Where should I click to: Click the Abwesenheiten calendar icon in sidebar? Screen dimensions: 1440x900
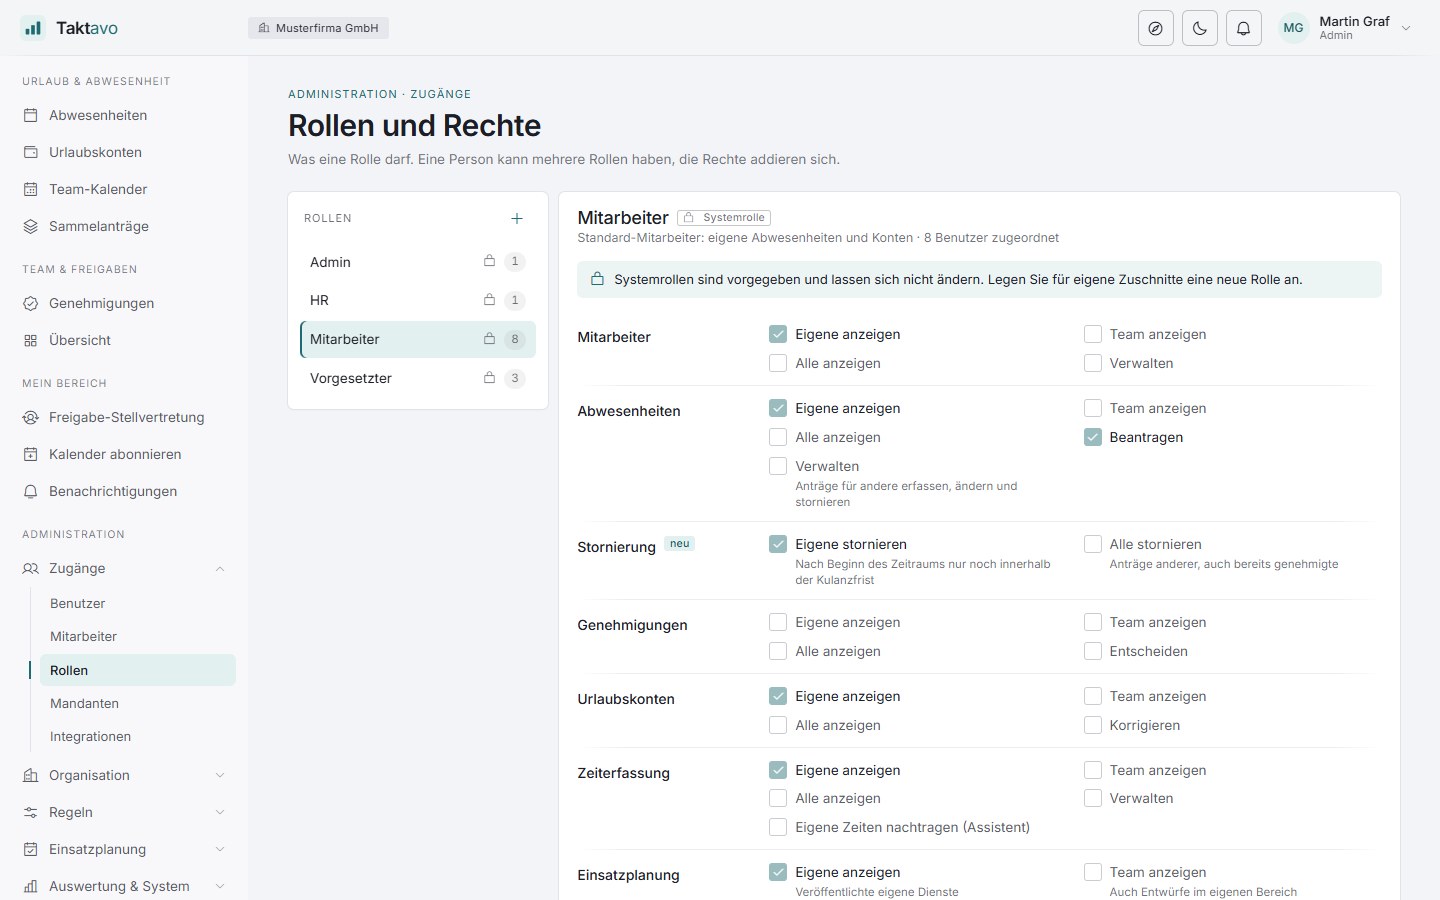(x=31, y=115)
